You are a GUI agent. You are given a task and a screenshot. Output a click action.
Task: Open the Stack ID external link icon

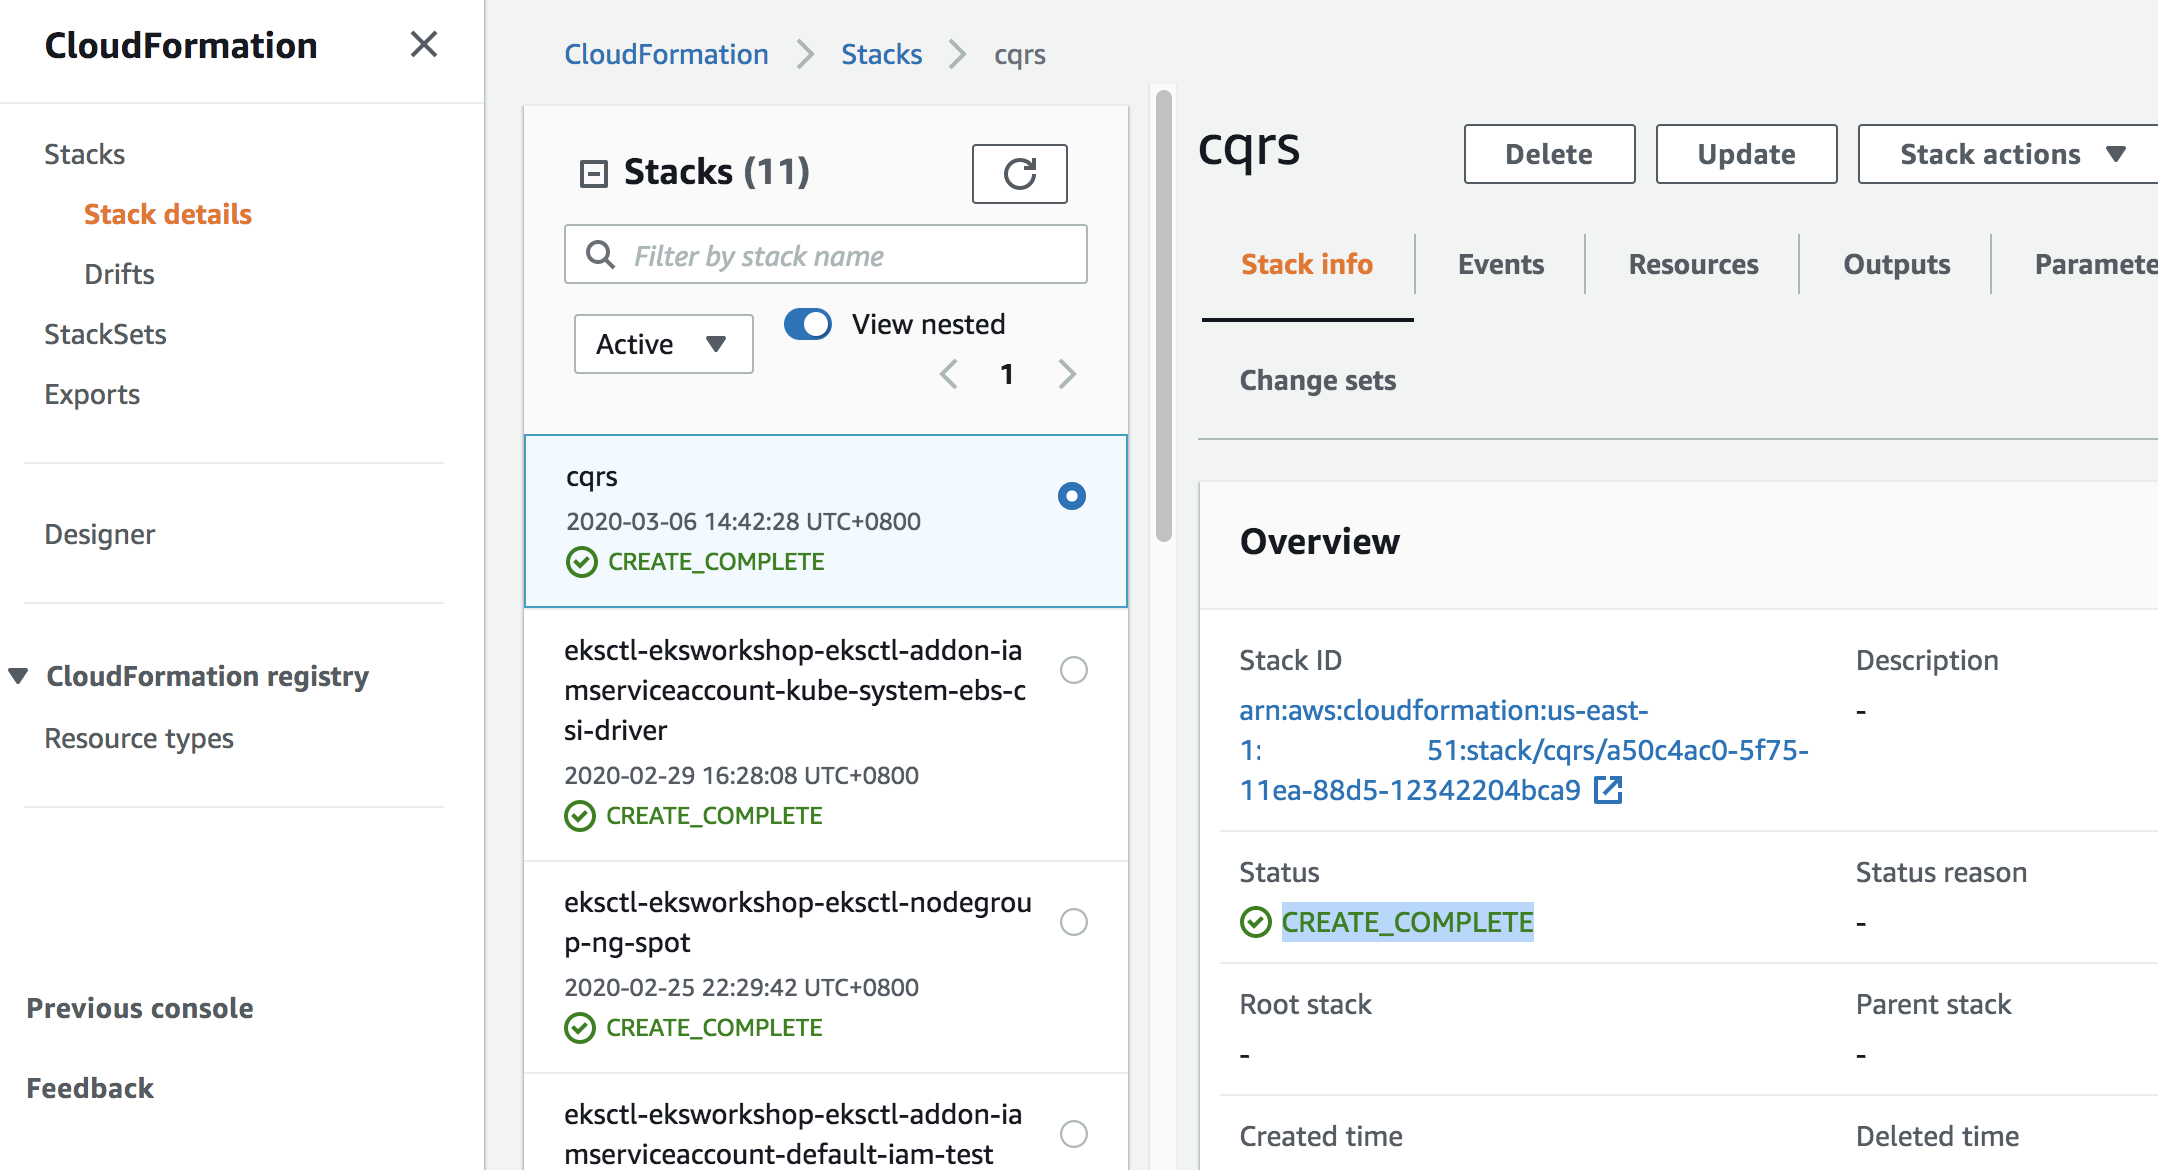click(x=1608, y=790)
